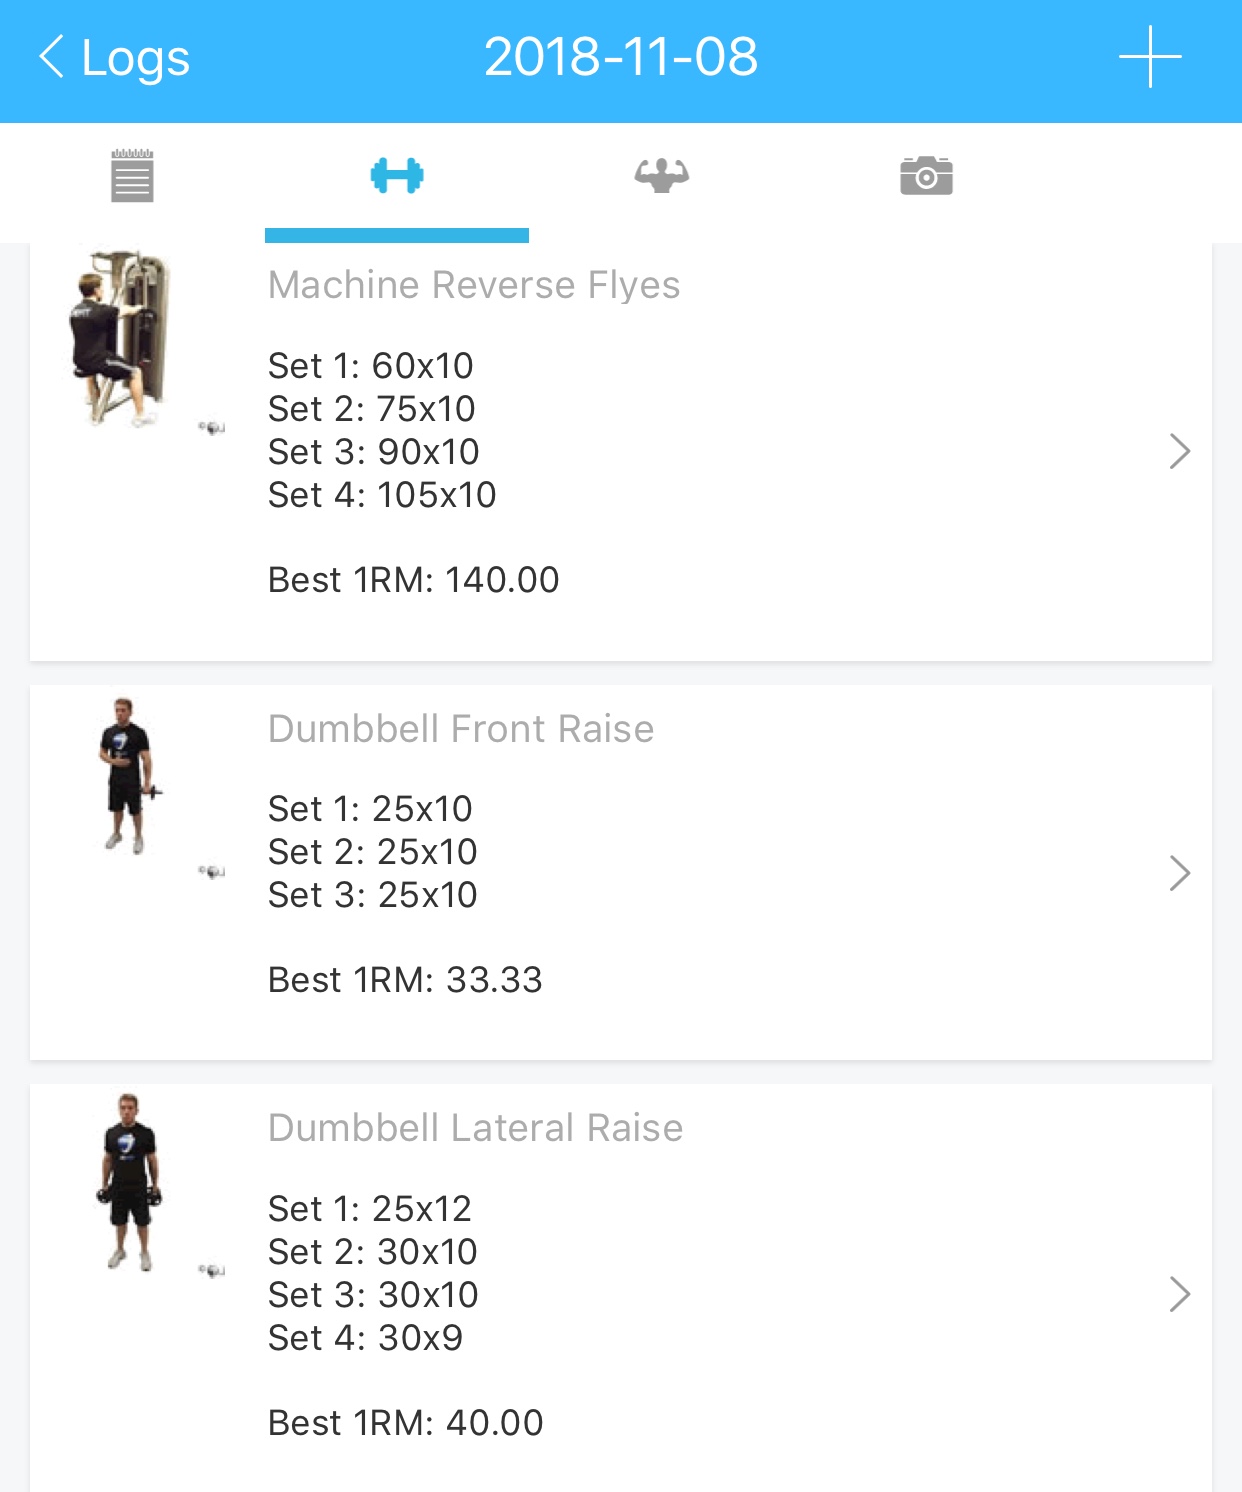
Task: Click the small icon beside Machine Reverse Flyes image
Action: (212, 428)
